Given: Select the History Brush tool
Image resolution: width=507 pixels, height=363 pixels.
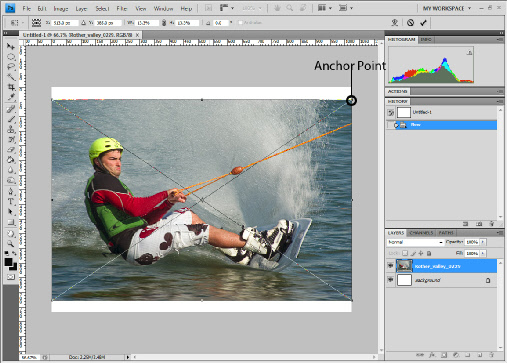Looking at the screenshot, I should (11, 139).
